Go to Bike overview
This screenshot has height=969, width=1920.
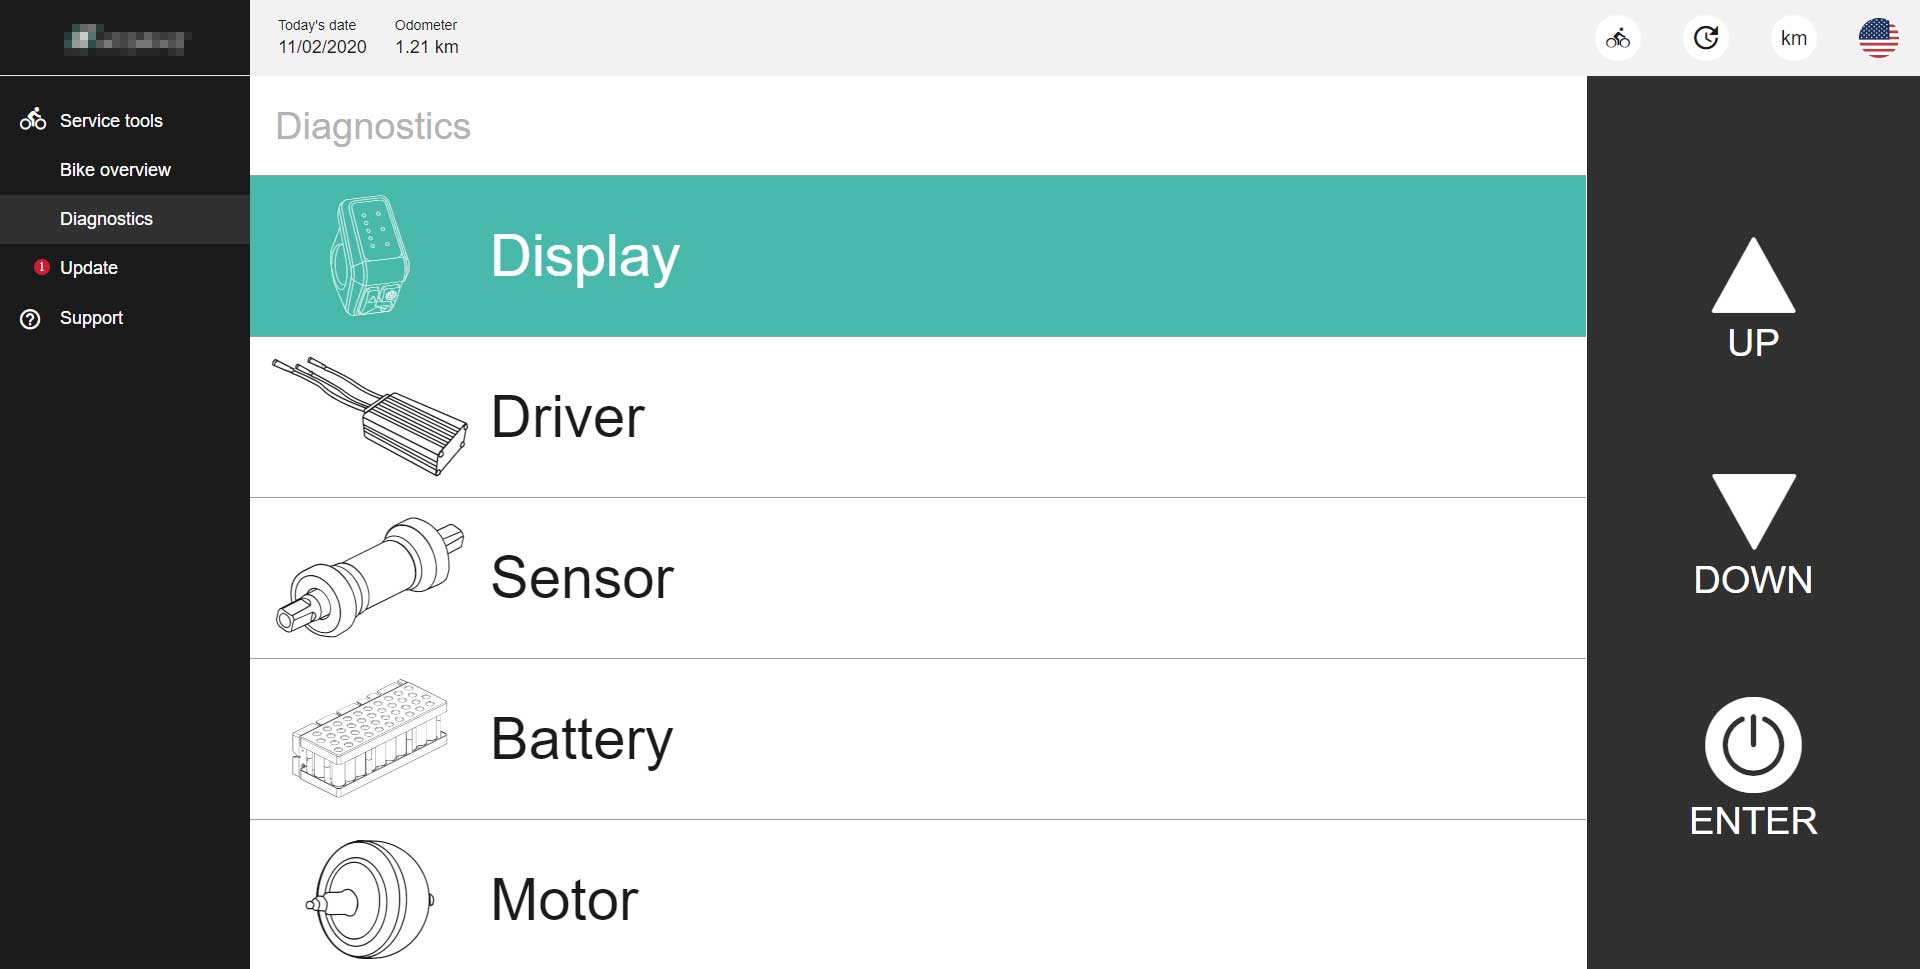pos(115,170)
